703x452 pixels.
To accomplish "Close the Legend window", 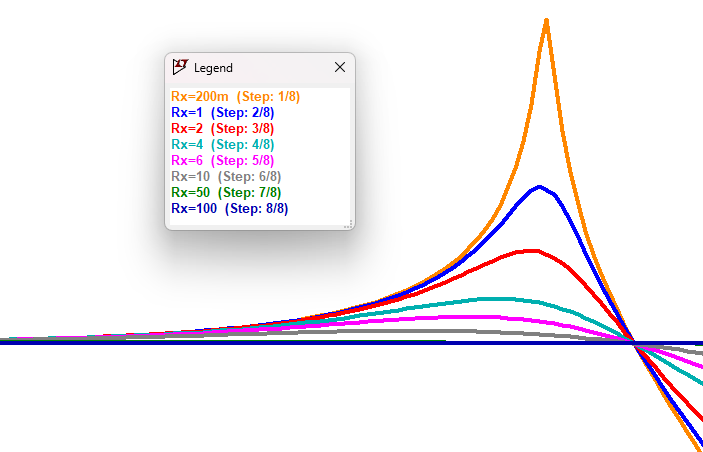I will pos(340,67).
